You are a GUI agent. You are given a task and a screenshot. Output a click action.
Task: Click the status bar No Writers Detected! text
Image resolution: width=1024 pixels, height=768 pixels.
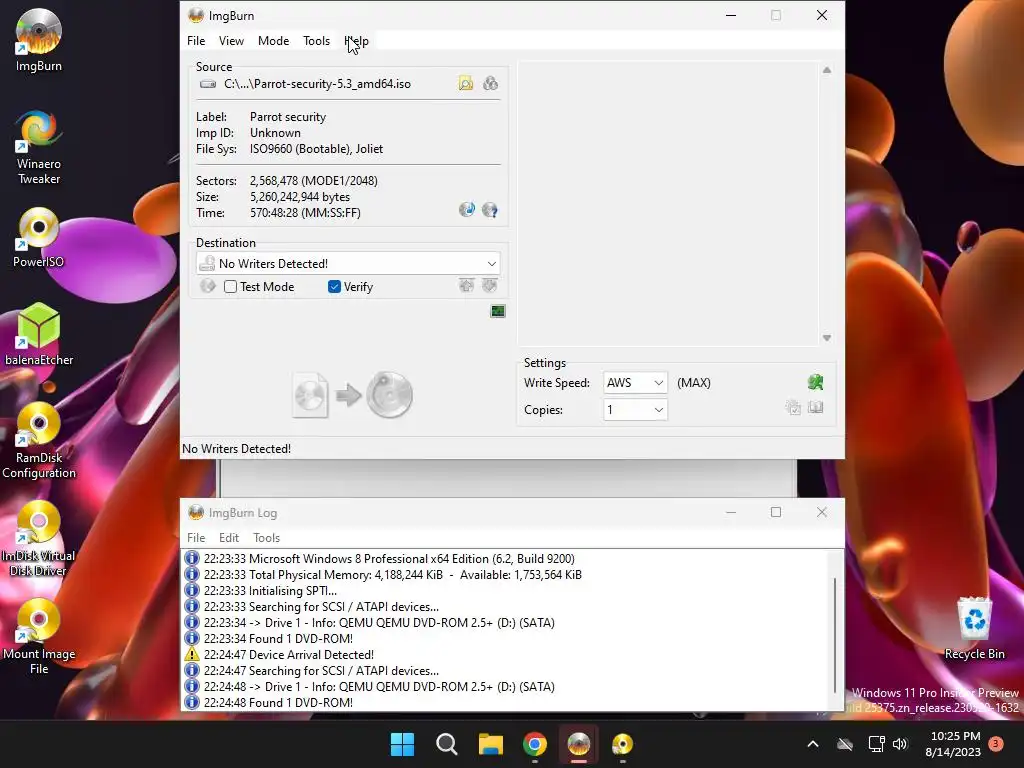236,449
